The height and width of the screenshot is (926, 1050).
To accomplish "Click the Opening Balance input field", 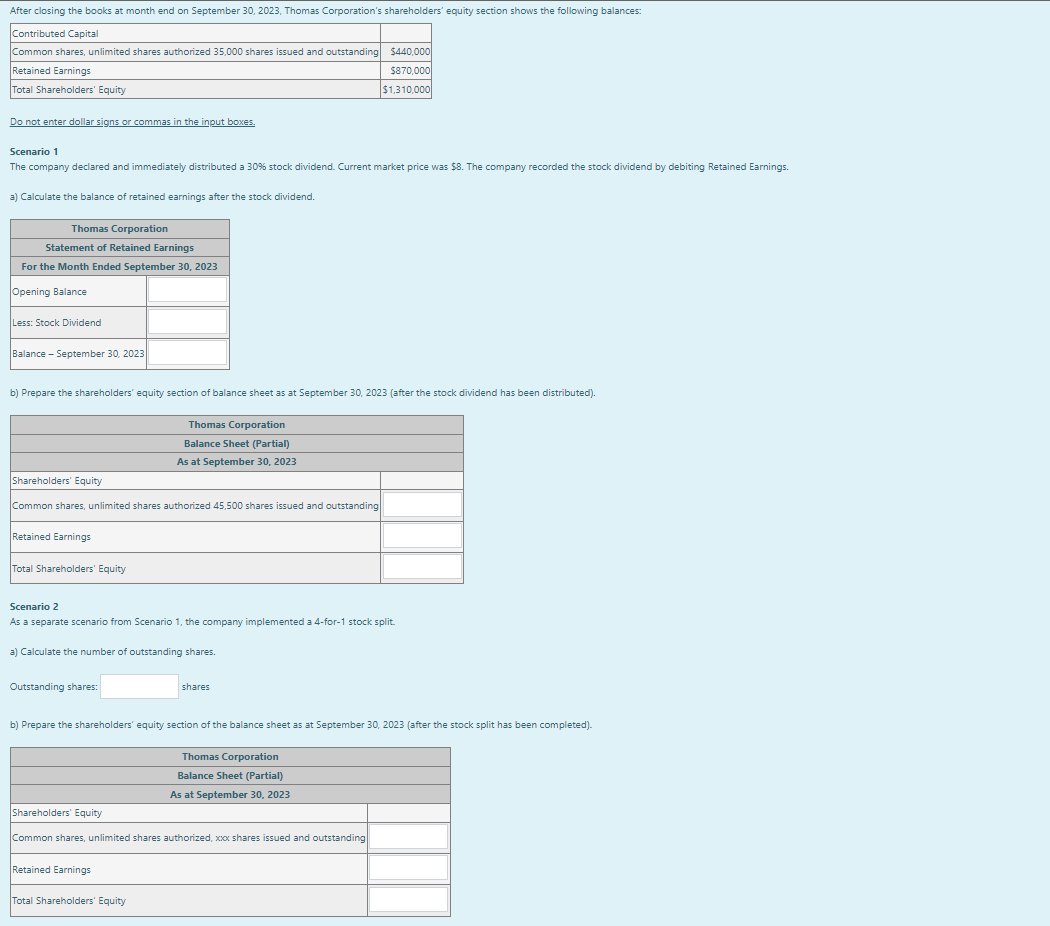I will [187, 290].
